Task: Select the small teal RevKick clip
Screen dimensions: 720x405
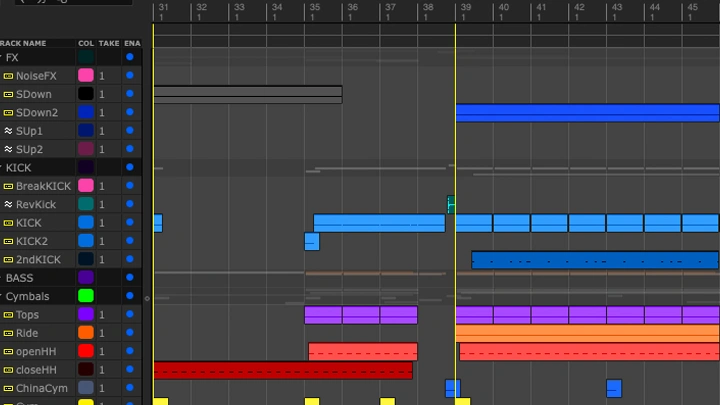Action: (x=451, y=205)
